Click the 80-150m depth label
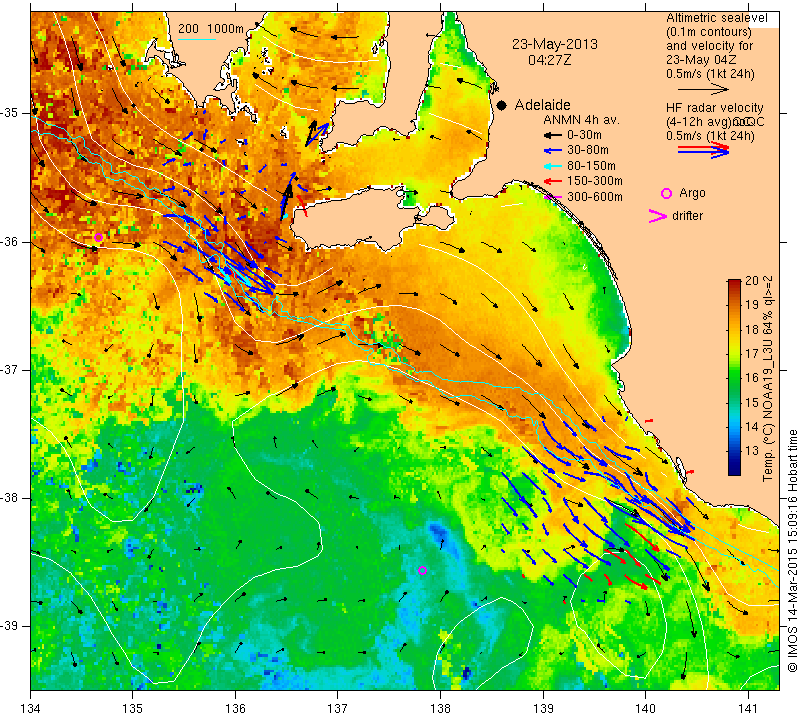Viewport: 800px width, 720px height. coord(591,166)
